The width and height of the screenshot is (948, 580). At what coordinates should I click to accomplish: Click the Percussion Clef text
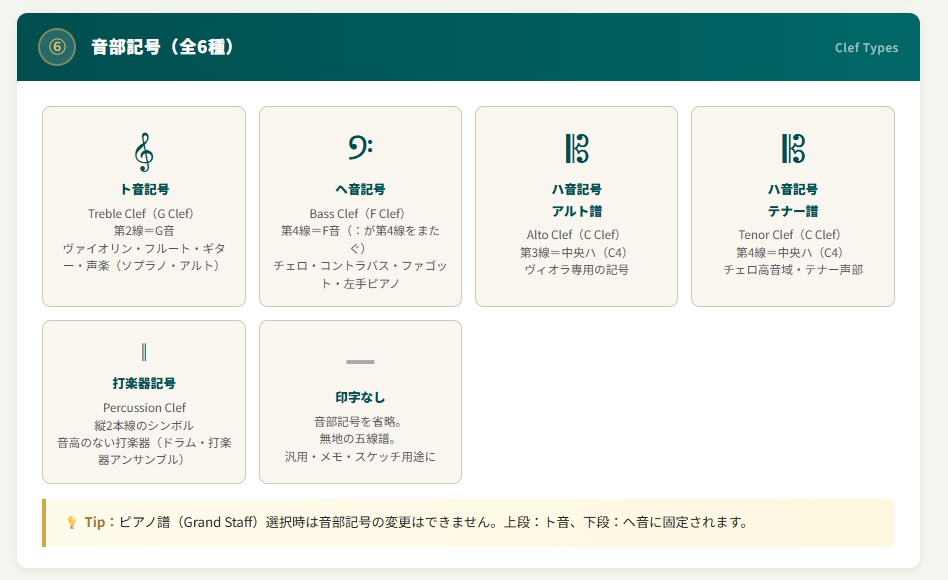point(144,408)
